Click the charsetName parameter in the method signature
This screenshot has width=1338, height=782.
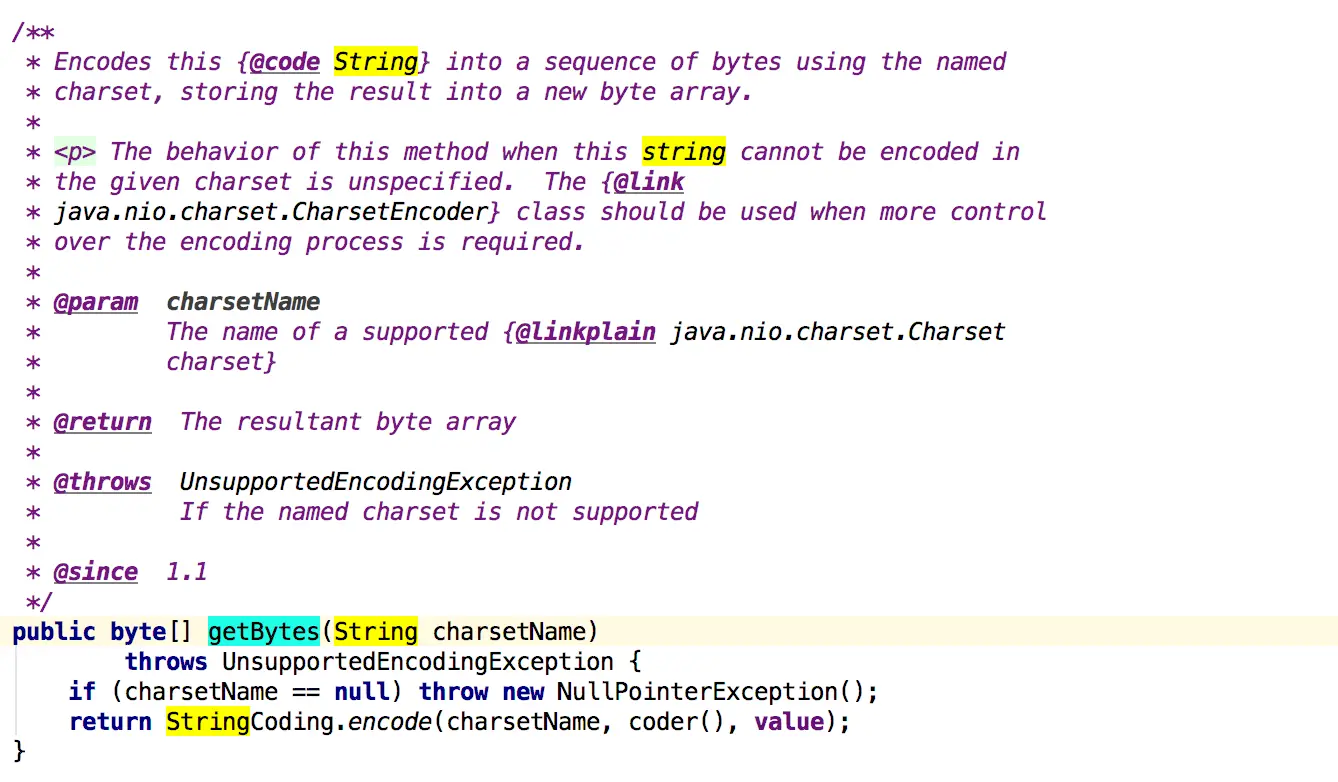pos(509,632)
